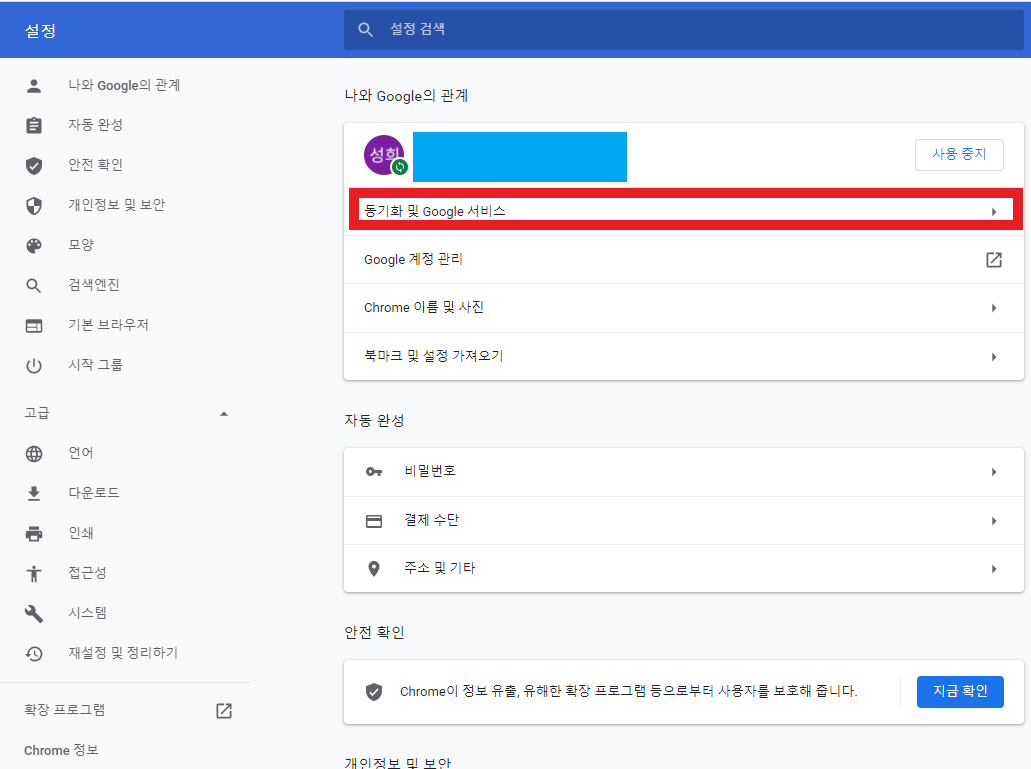Select 모양 in sidebar
This screenshot has width=1031, height=769.
point(81,245)
